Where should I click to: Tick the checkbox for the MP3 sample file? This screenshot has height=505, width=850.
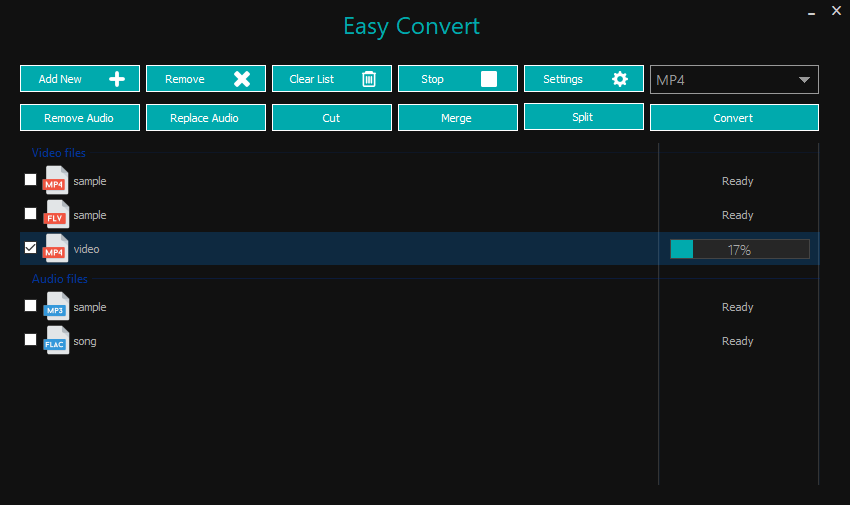tap(30, 306)
